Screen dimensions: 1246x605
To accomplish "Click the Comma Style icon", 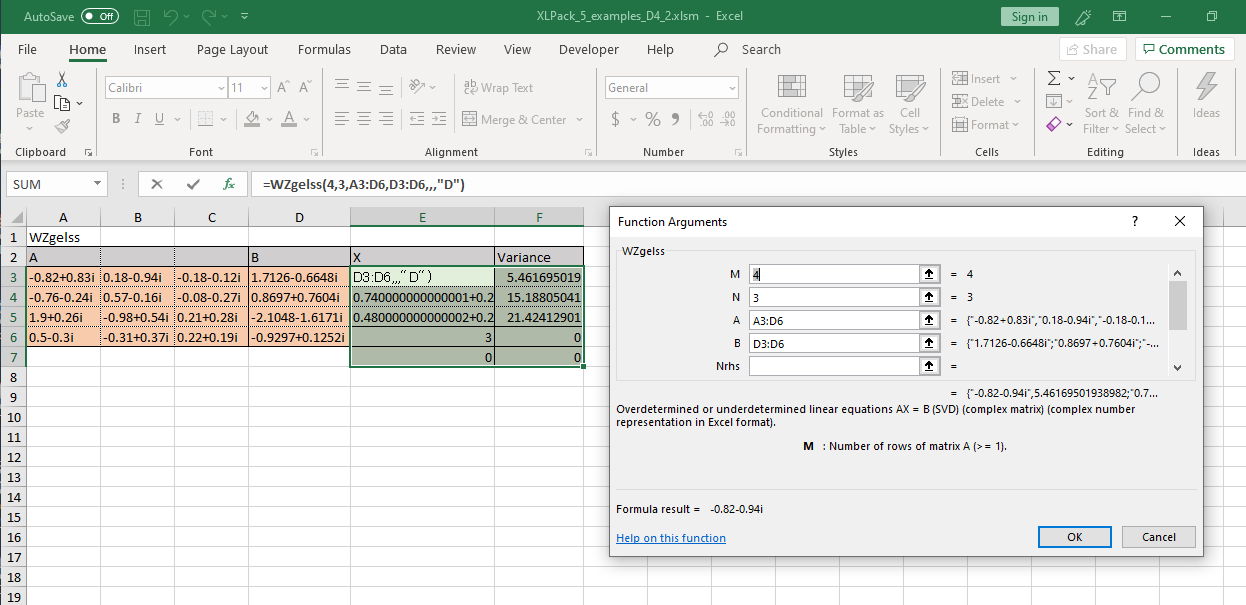I will point(676,119).
